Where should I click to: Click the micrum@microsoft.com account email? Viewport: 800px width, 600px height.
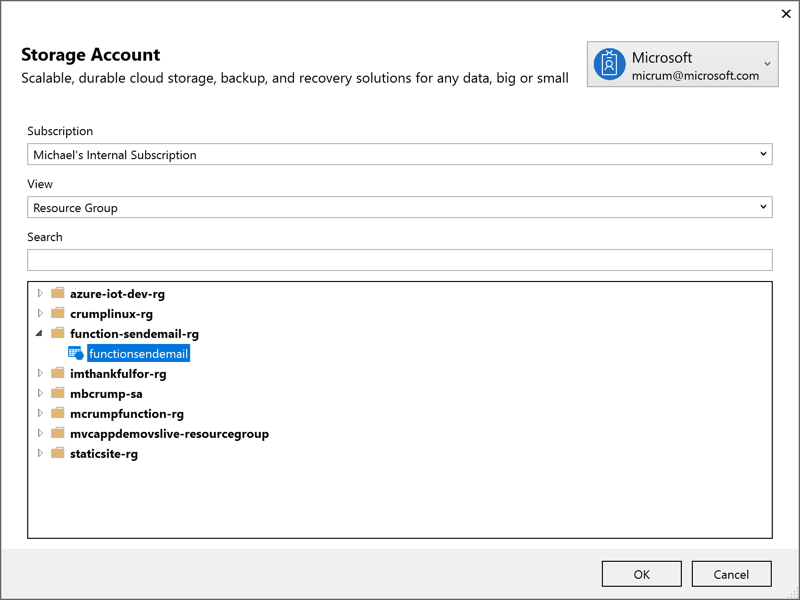695,76
